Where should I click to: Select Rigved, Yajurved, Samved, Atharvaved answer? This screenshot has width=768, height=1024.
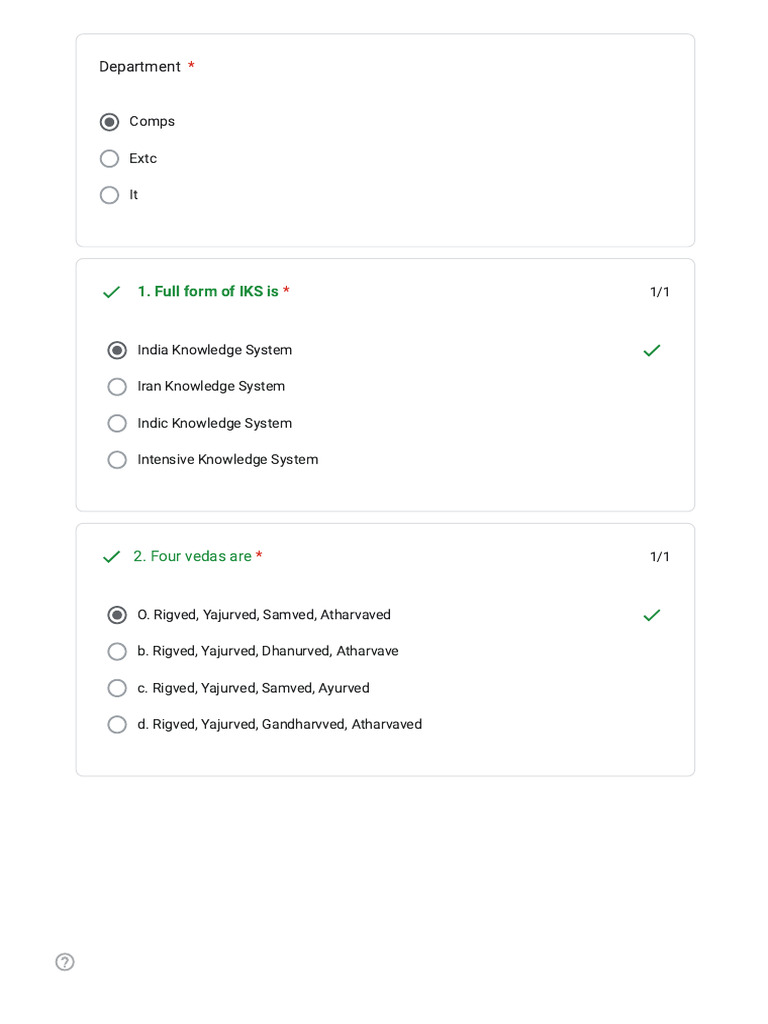point(117,615)
